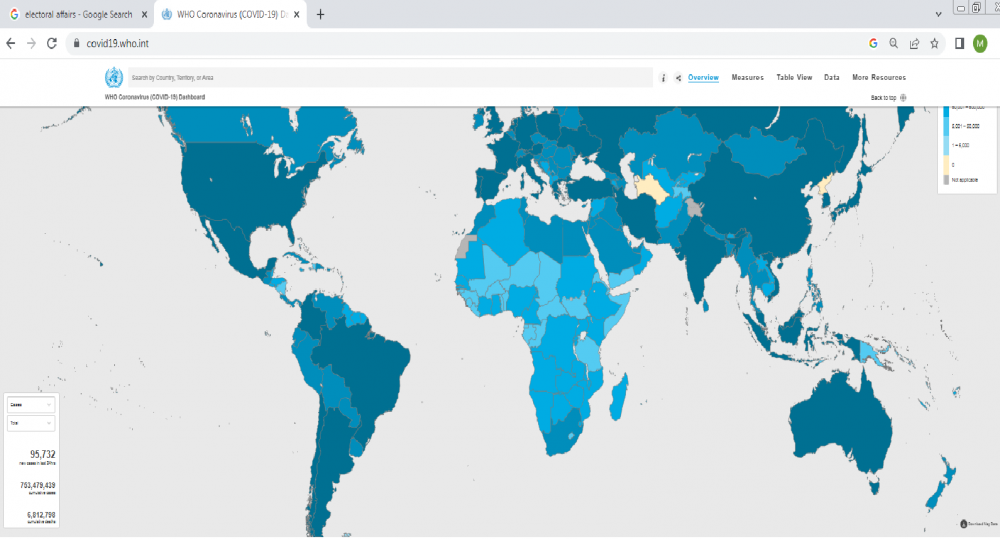Click the Search by Country, Territory, or Area field
Screen dimensions: 1000x539
pos(390,78)
